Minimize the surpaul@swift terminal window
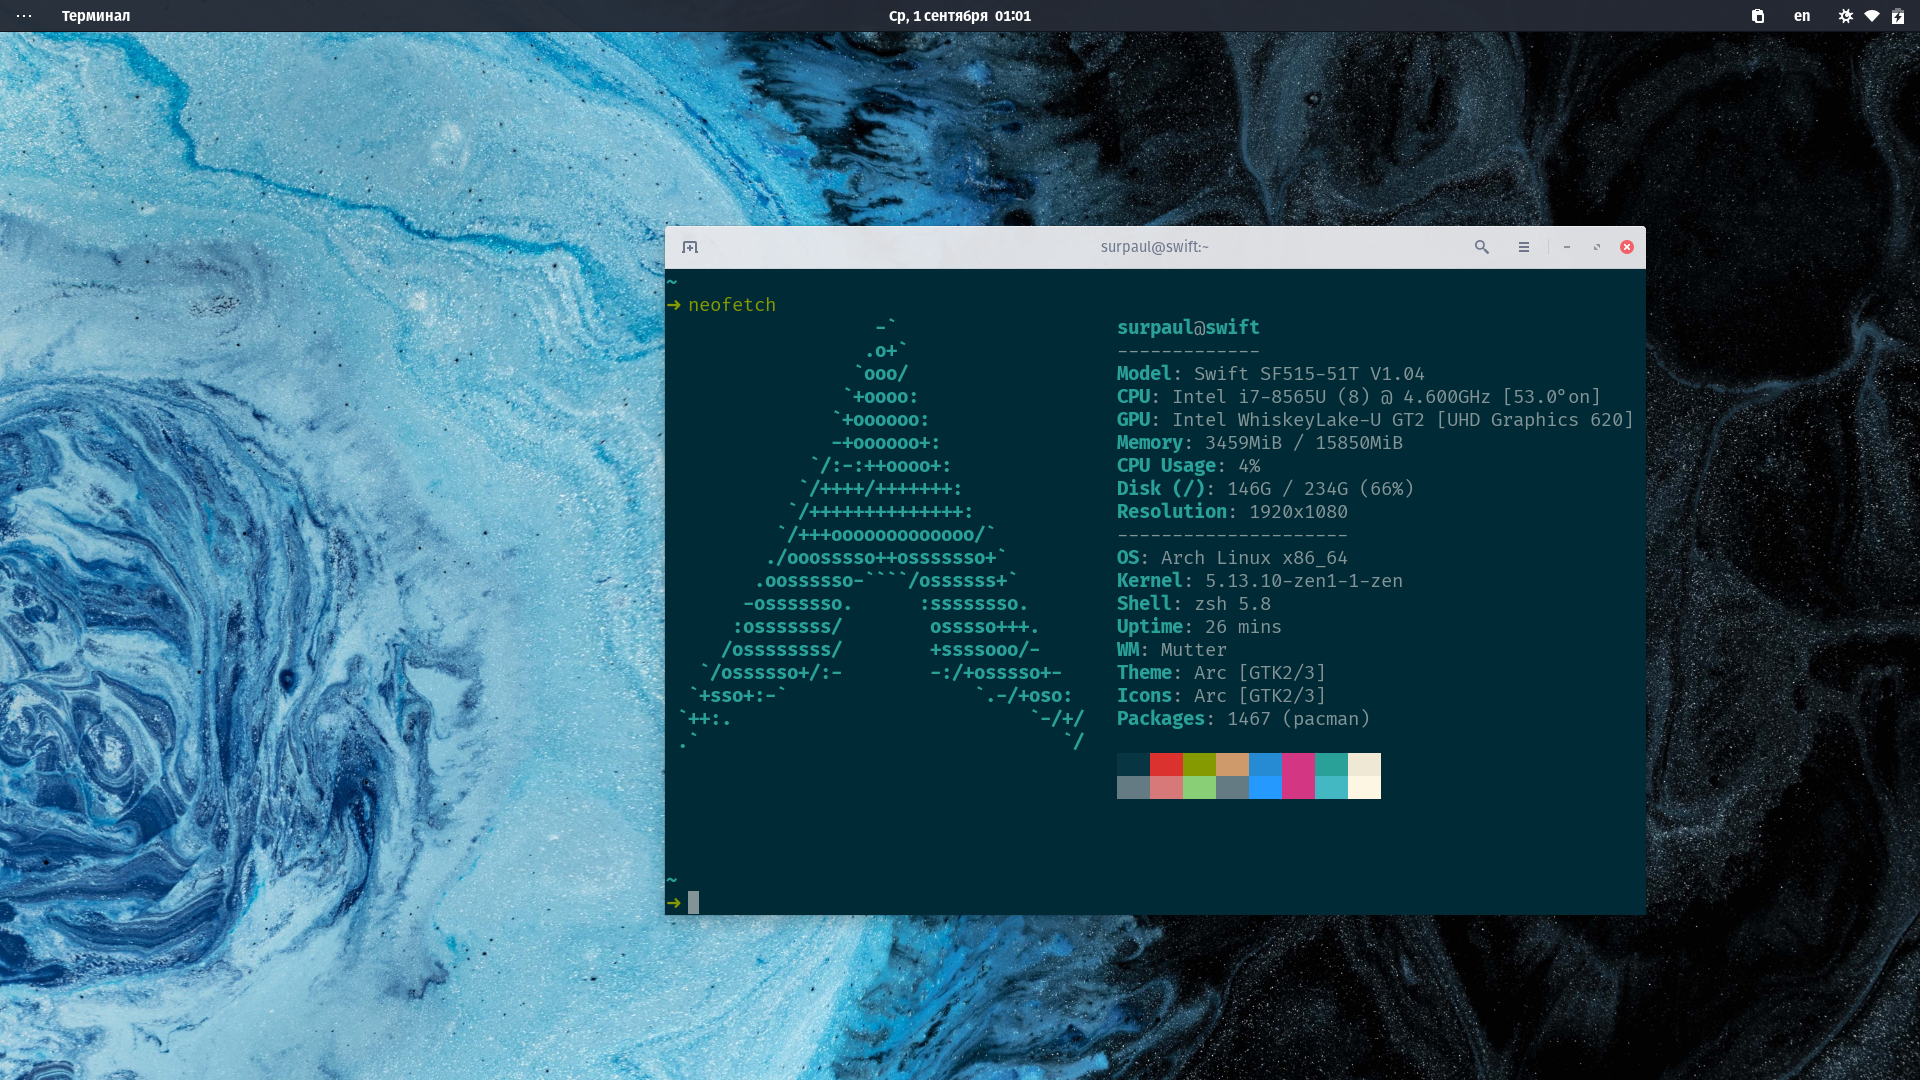 click(1567, 247)
